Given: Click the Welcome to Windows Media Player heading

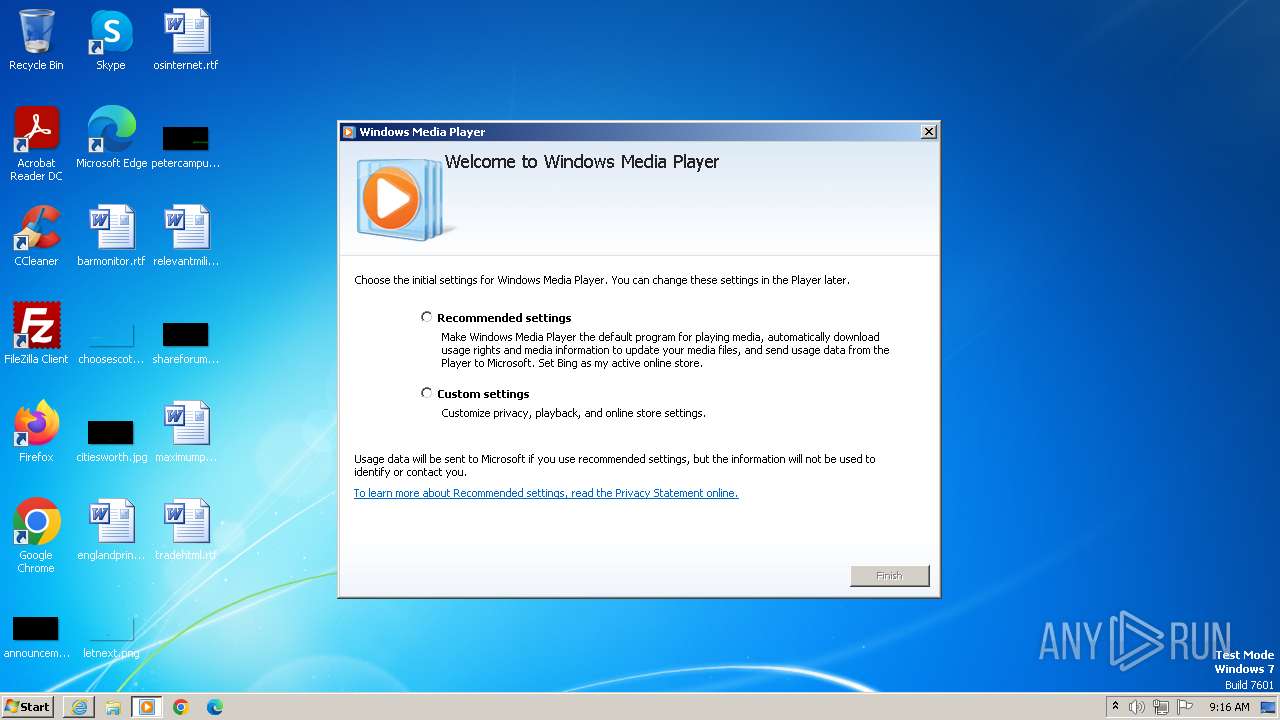Looking at the screenshot, I should (x=582, y=162).
